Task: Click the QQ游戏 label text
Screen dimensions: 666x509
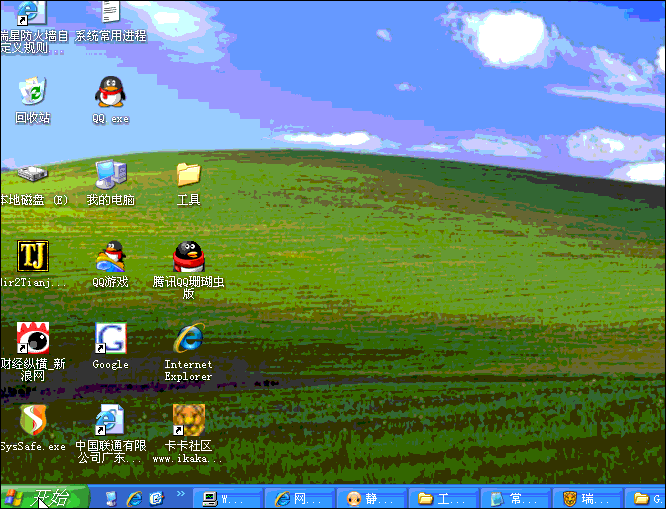Action: tap(110, 282)
